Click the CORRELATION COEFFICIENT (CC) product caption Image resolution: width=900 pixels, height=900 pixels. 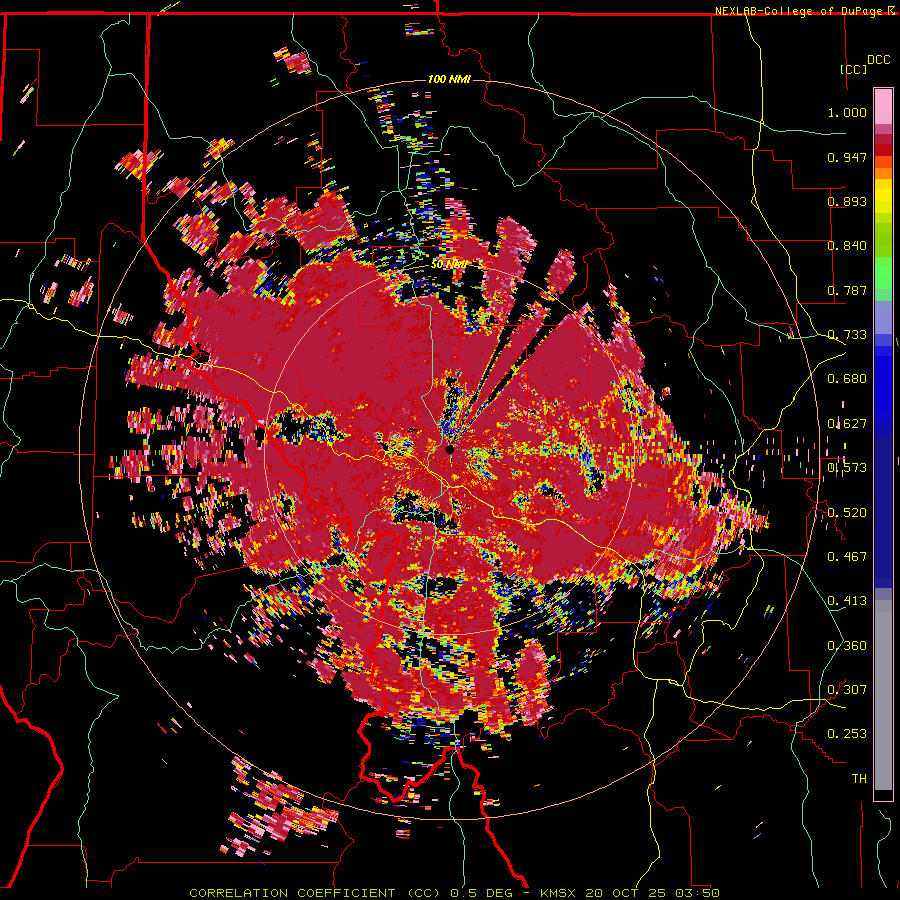pos(315,893)
